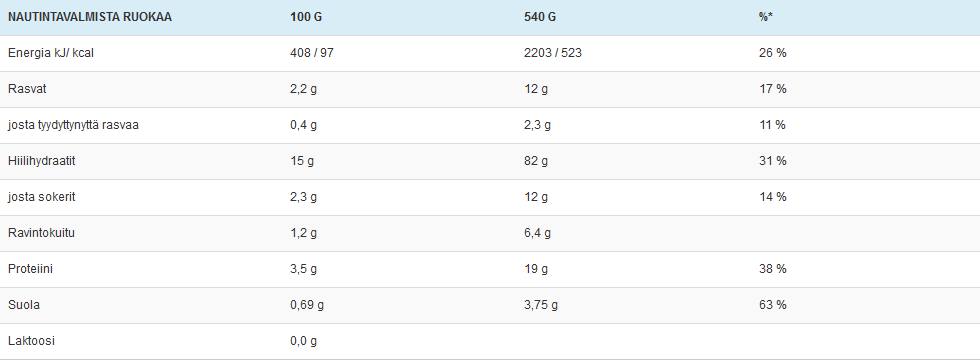Select the Laktoosi row label
The image size is (980, 360).
click(x=31, y=341)
